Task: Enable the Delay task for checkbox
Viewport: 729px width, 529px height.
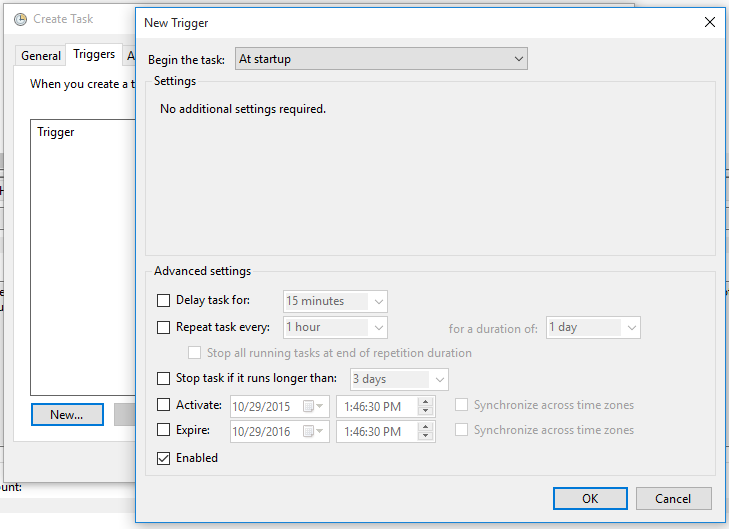Action: [163, 300]
